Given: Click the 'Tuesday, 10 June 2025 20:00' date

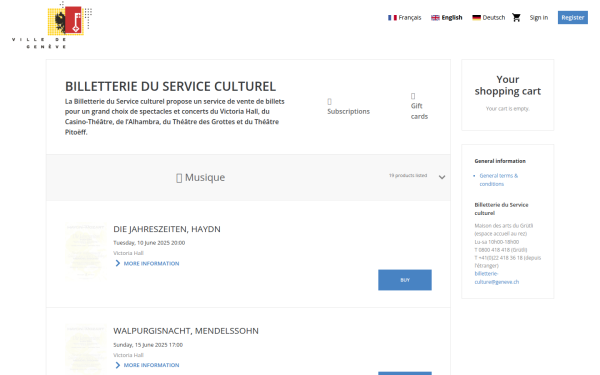Looking at the screenshot, I should (149, 243).
